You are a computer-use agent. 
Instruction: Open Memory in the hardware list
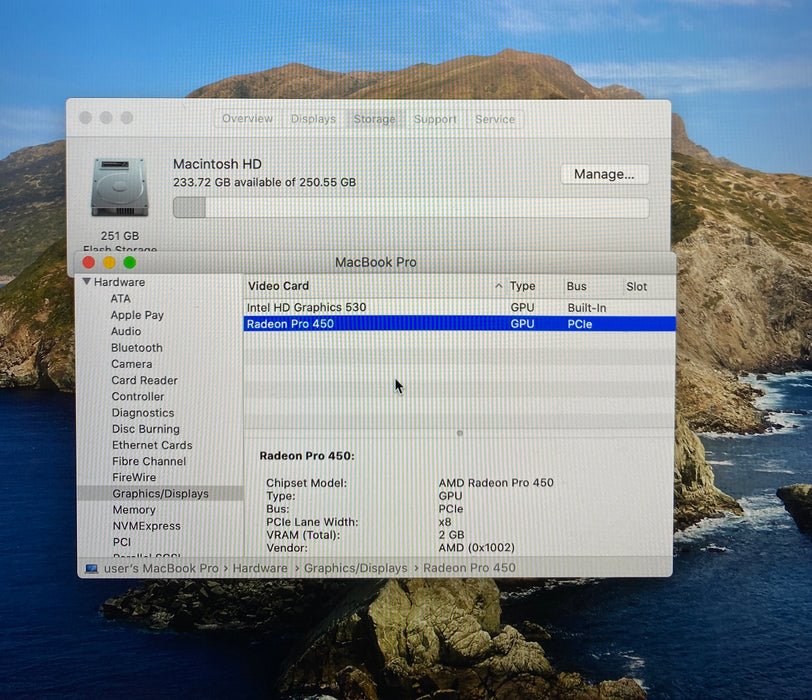pyautogui.click(x=134, y=510)
